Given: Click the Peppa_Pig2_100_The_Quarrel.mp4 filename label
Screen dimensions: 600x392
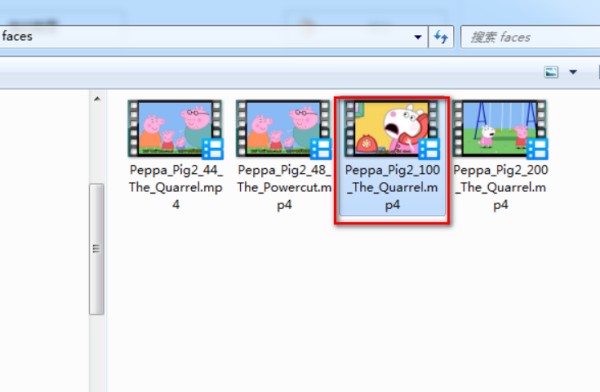Looking at the screenshot, I should tap(392, 187).
